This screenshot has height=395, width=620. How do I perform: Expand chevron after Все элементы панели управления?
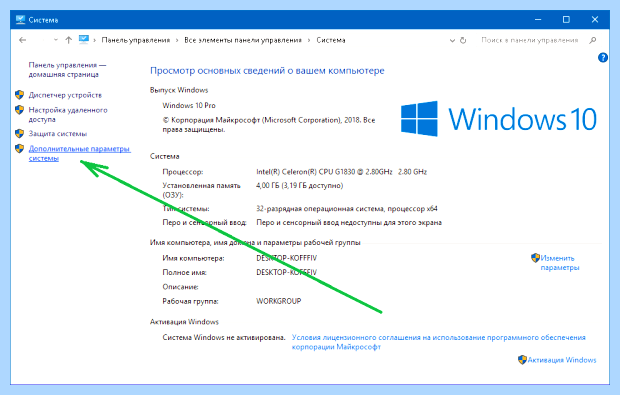coord(309,40)
